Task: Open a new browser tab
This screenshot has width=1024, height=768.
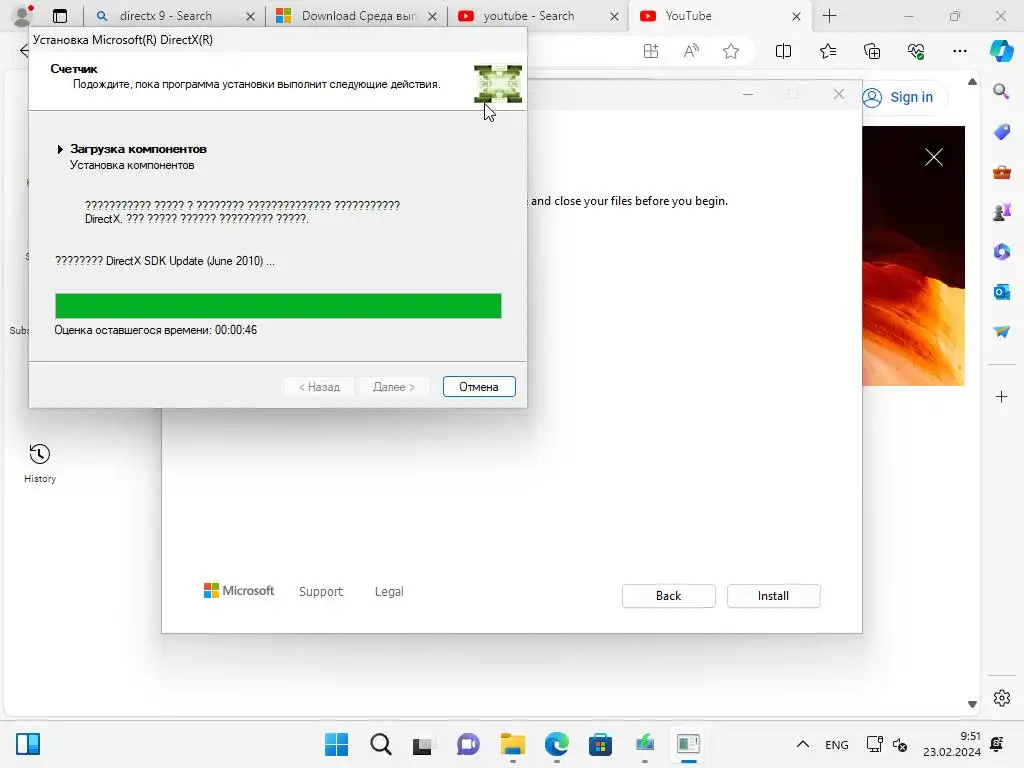Action: (x=829, y=16)
